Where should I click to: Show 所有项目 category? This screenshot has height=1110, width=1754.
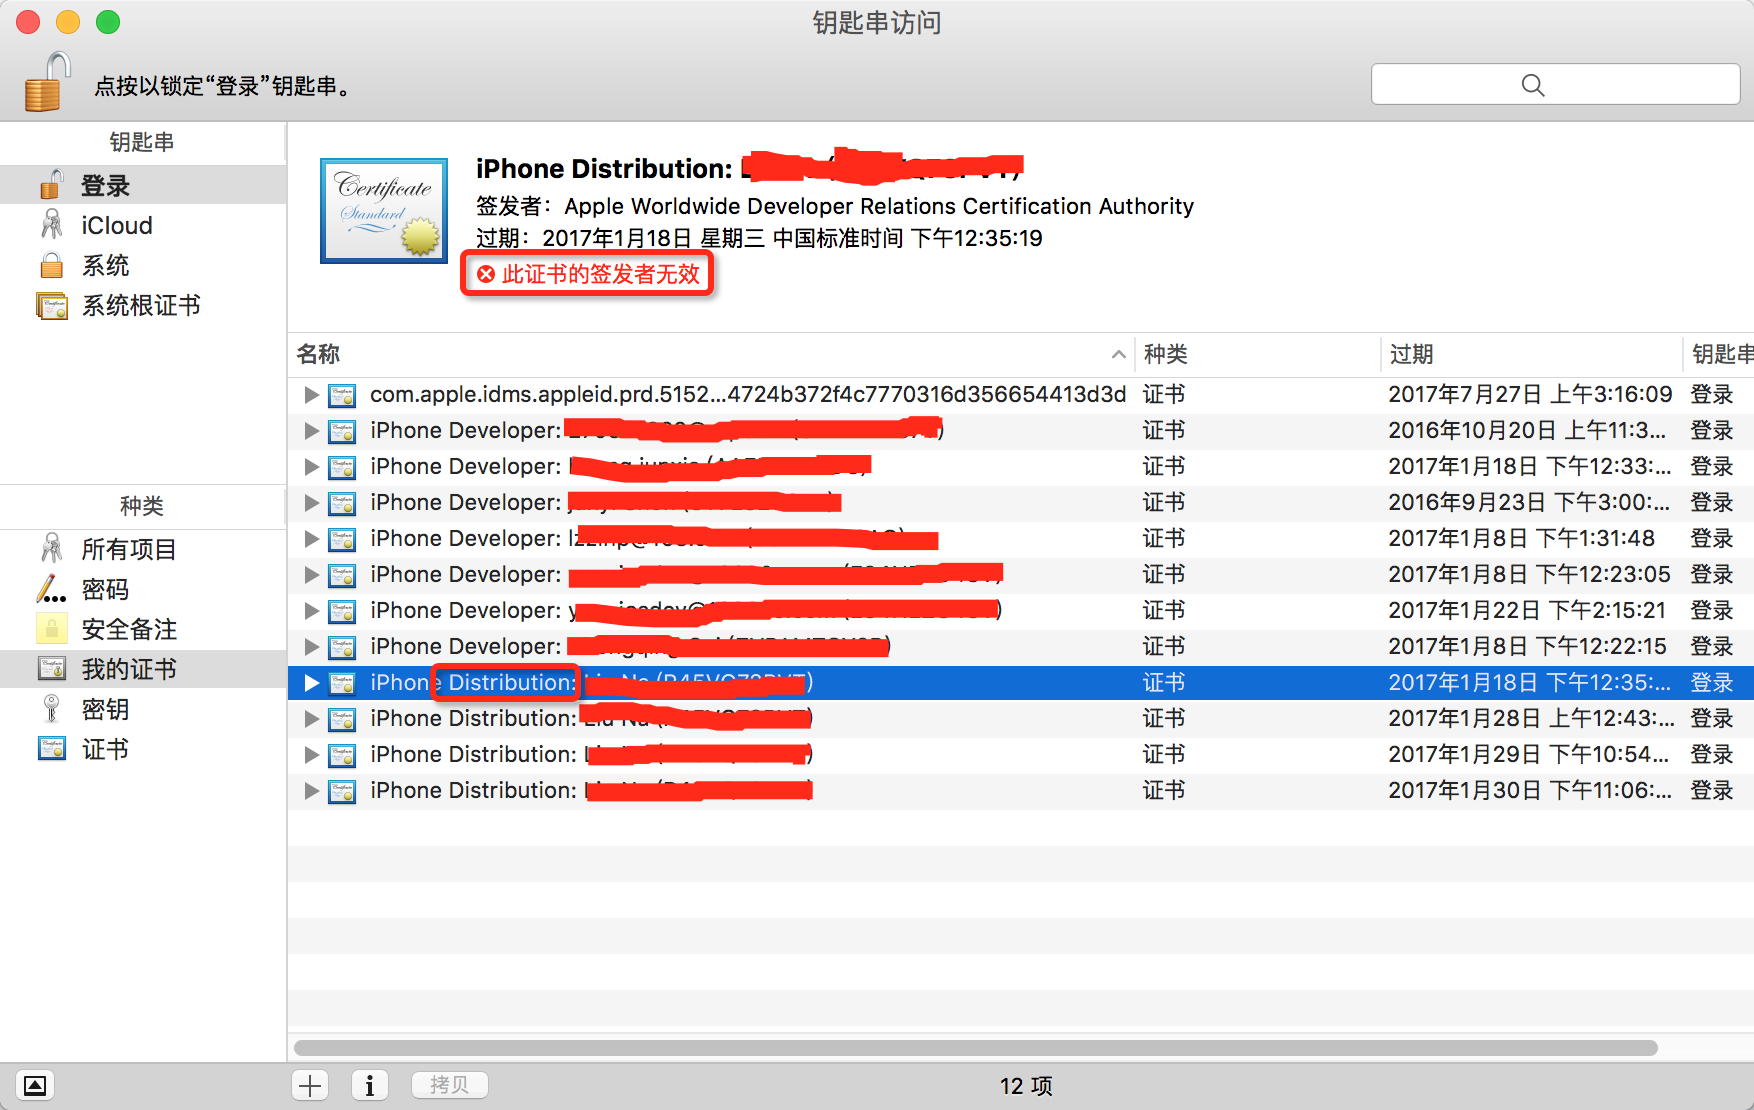coord(143,549)
